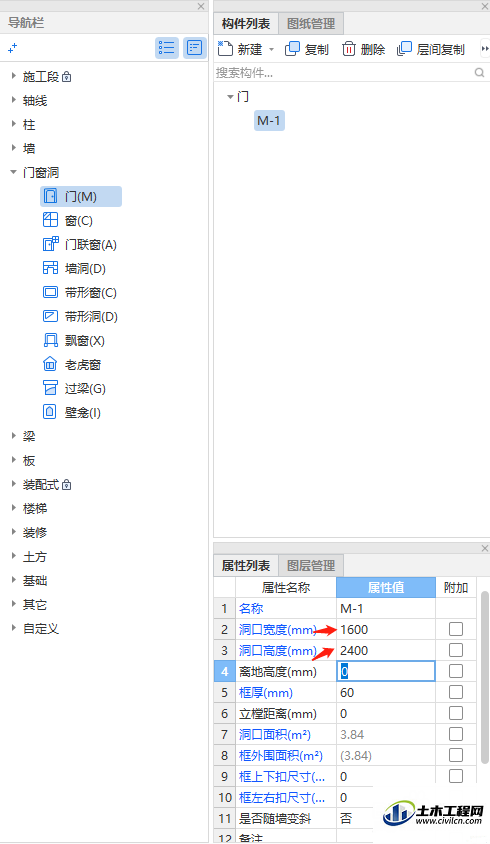
Task: Expand the 土方 tree node
Action: click(13, 556)
